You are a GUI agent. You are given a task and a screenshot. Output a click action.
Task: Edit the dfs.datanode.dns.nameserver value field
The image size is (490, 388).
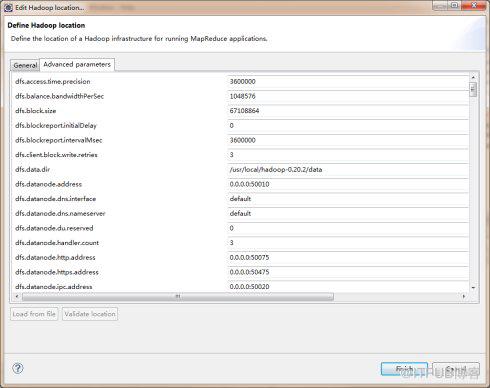[348, 214]
